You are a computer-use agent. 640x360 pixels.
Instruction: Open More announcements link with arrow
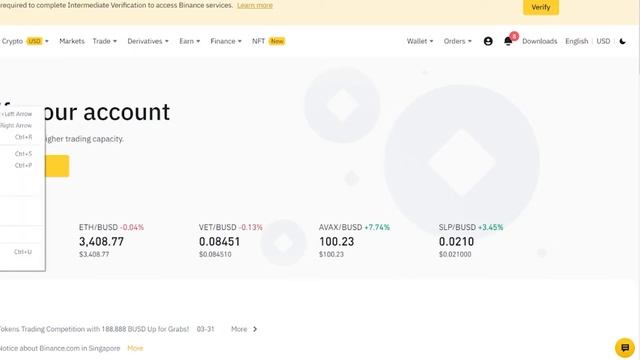[x=244, y=329]
